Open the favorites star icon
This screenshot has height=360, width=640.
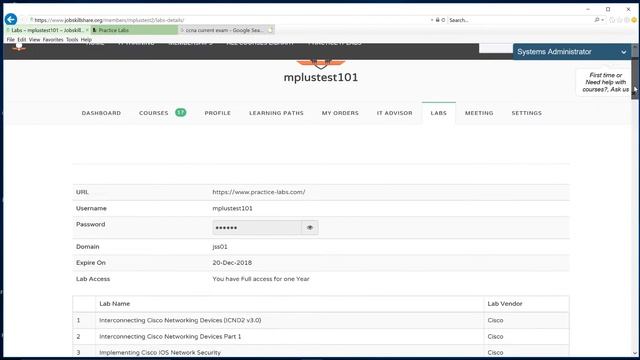[x=620, y=20]
